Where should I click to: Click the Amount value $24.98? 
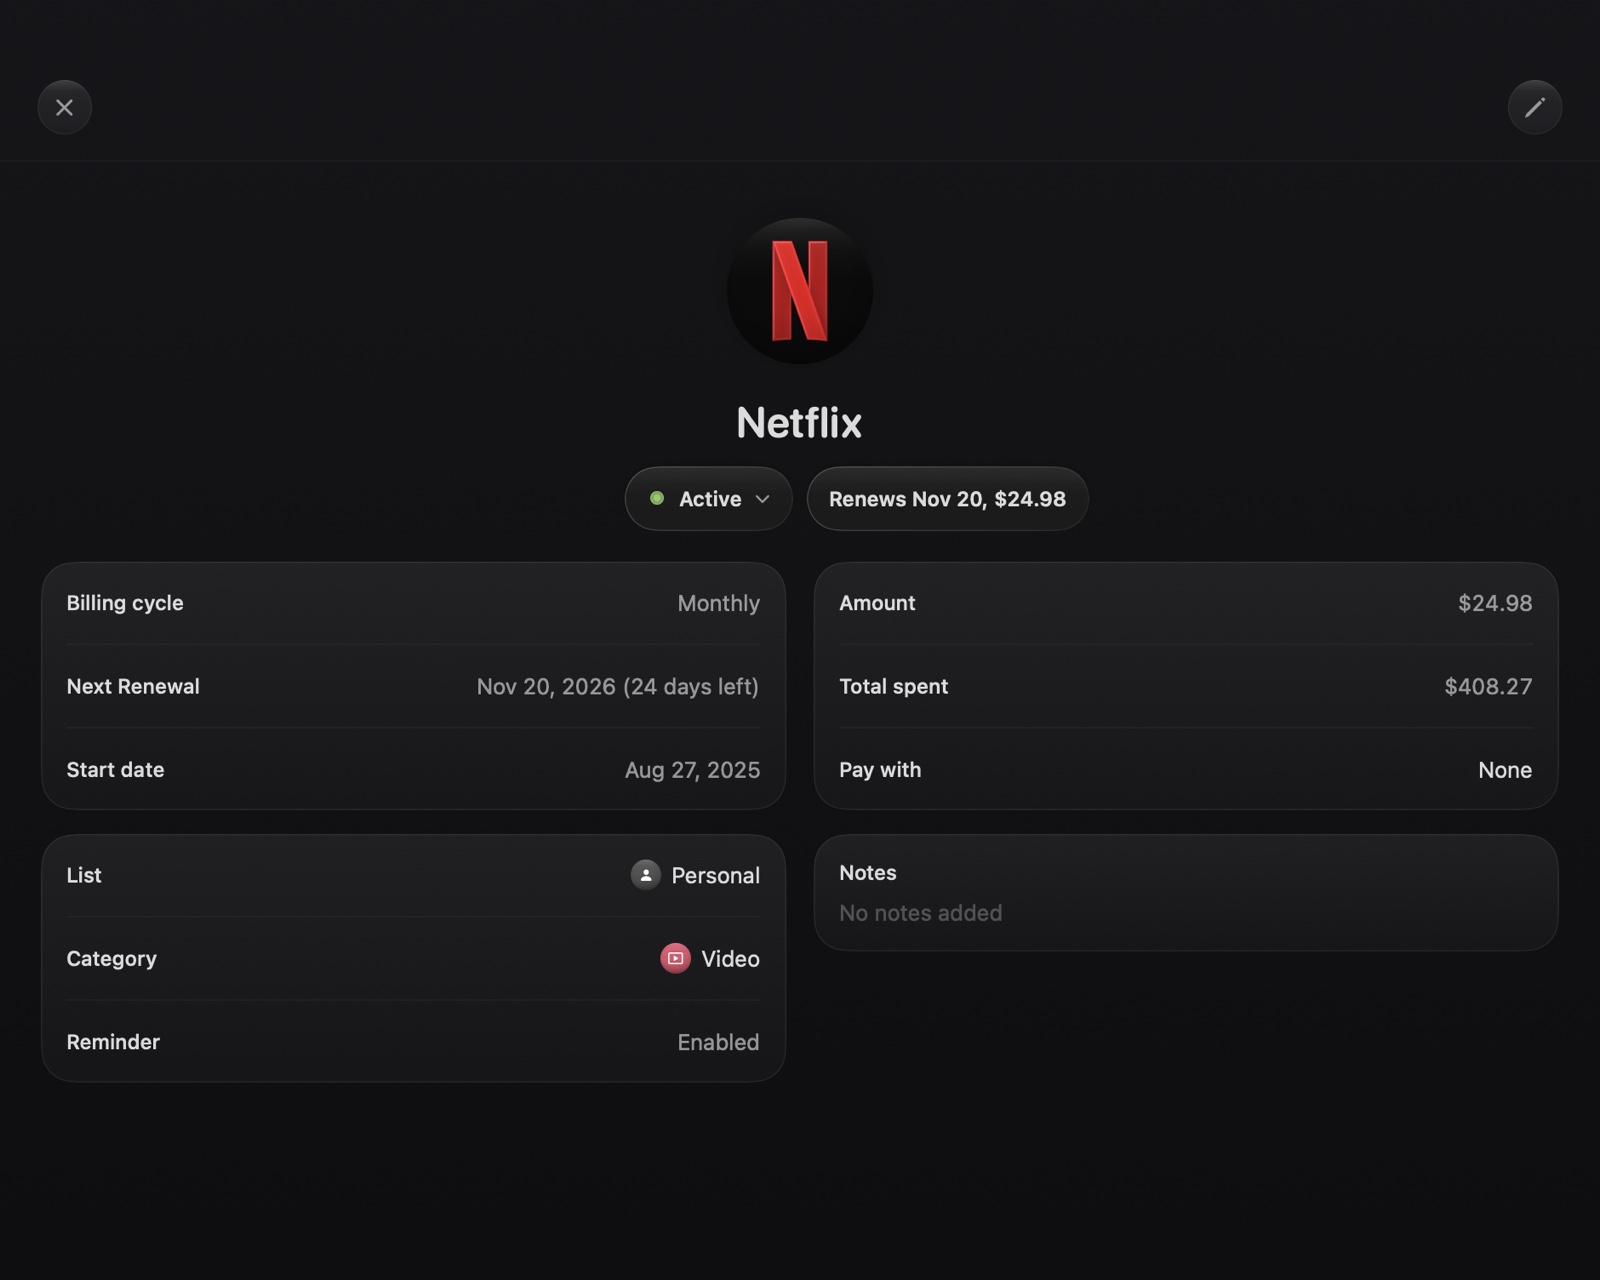coord(1495,603)
